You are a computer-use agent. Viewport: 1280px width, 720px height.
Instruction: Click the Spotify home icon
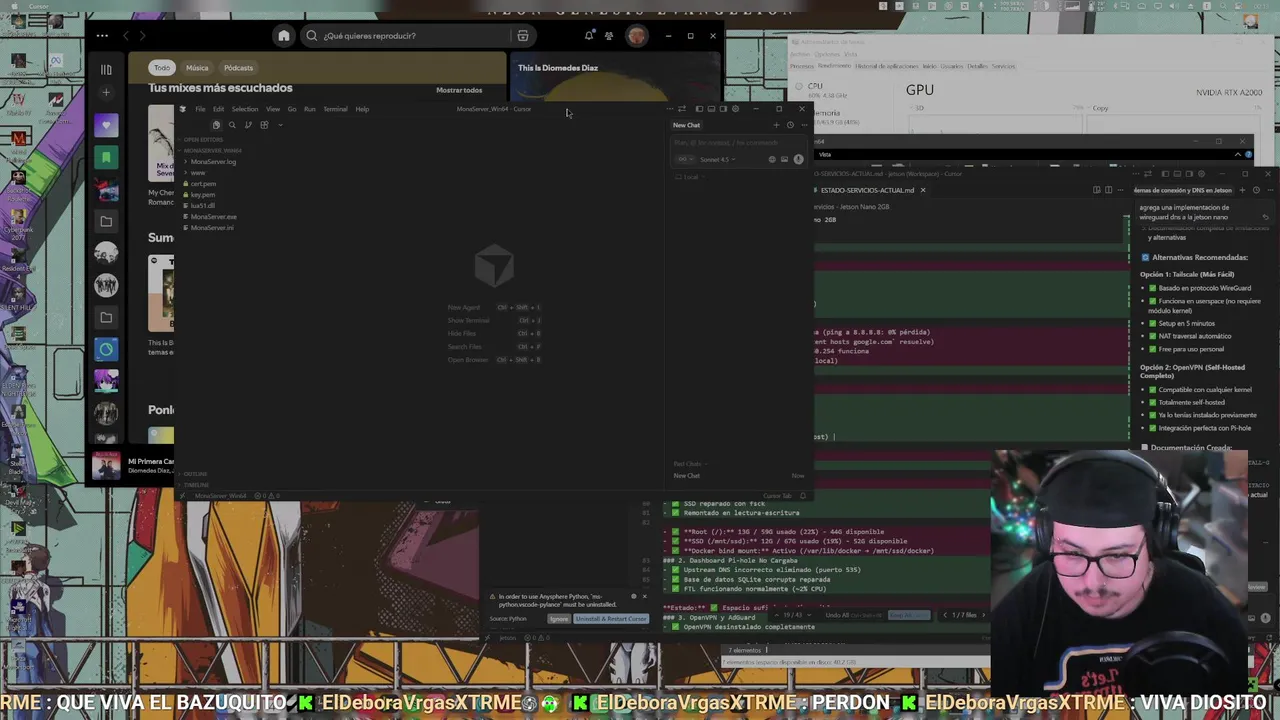coord(284,36)
